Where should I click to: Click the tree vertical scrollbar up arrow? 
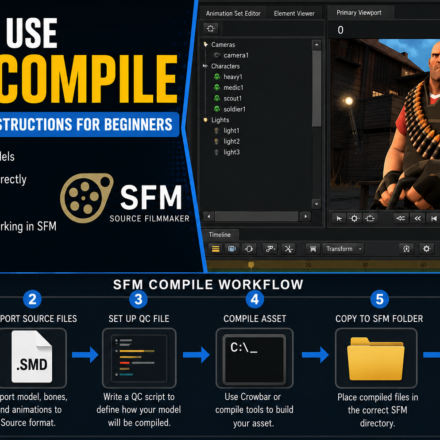[x=316, y=45]
